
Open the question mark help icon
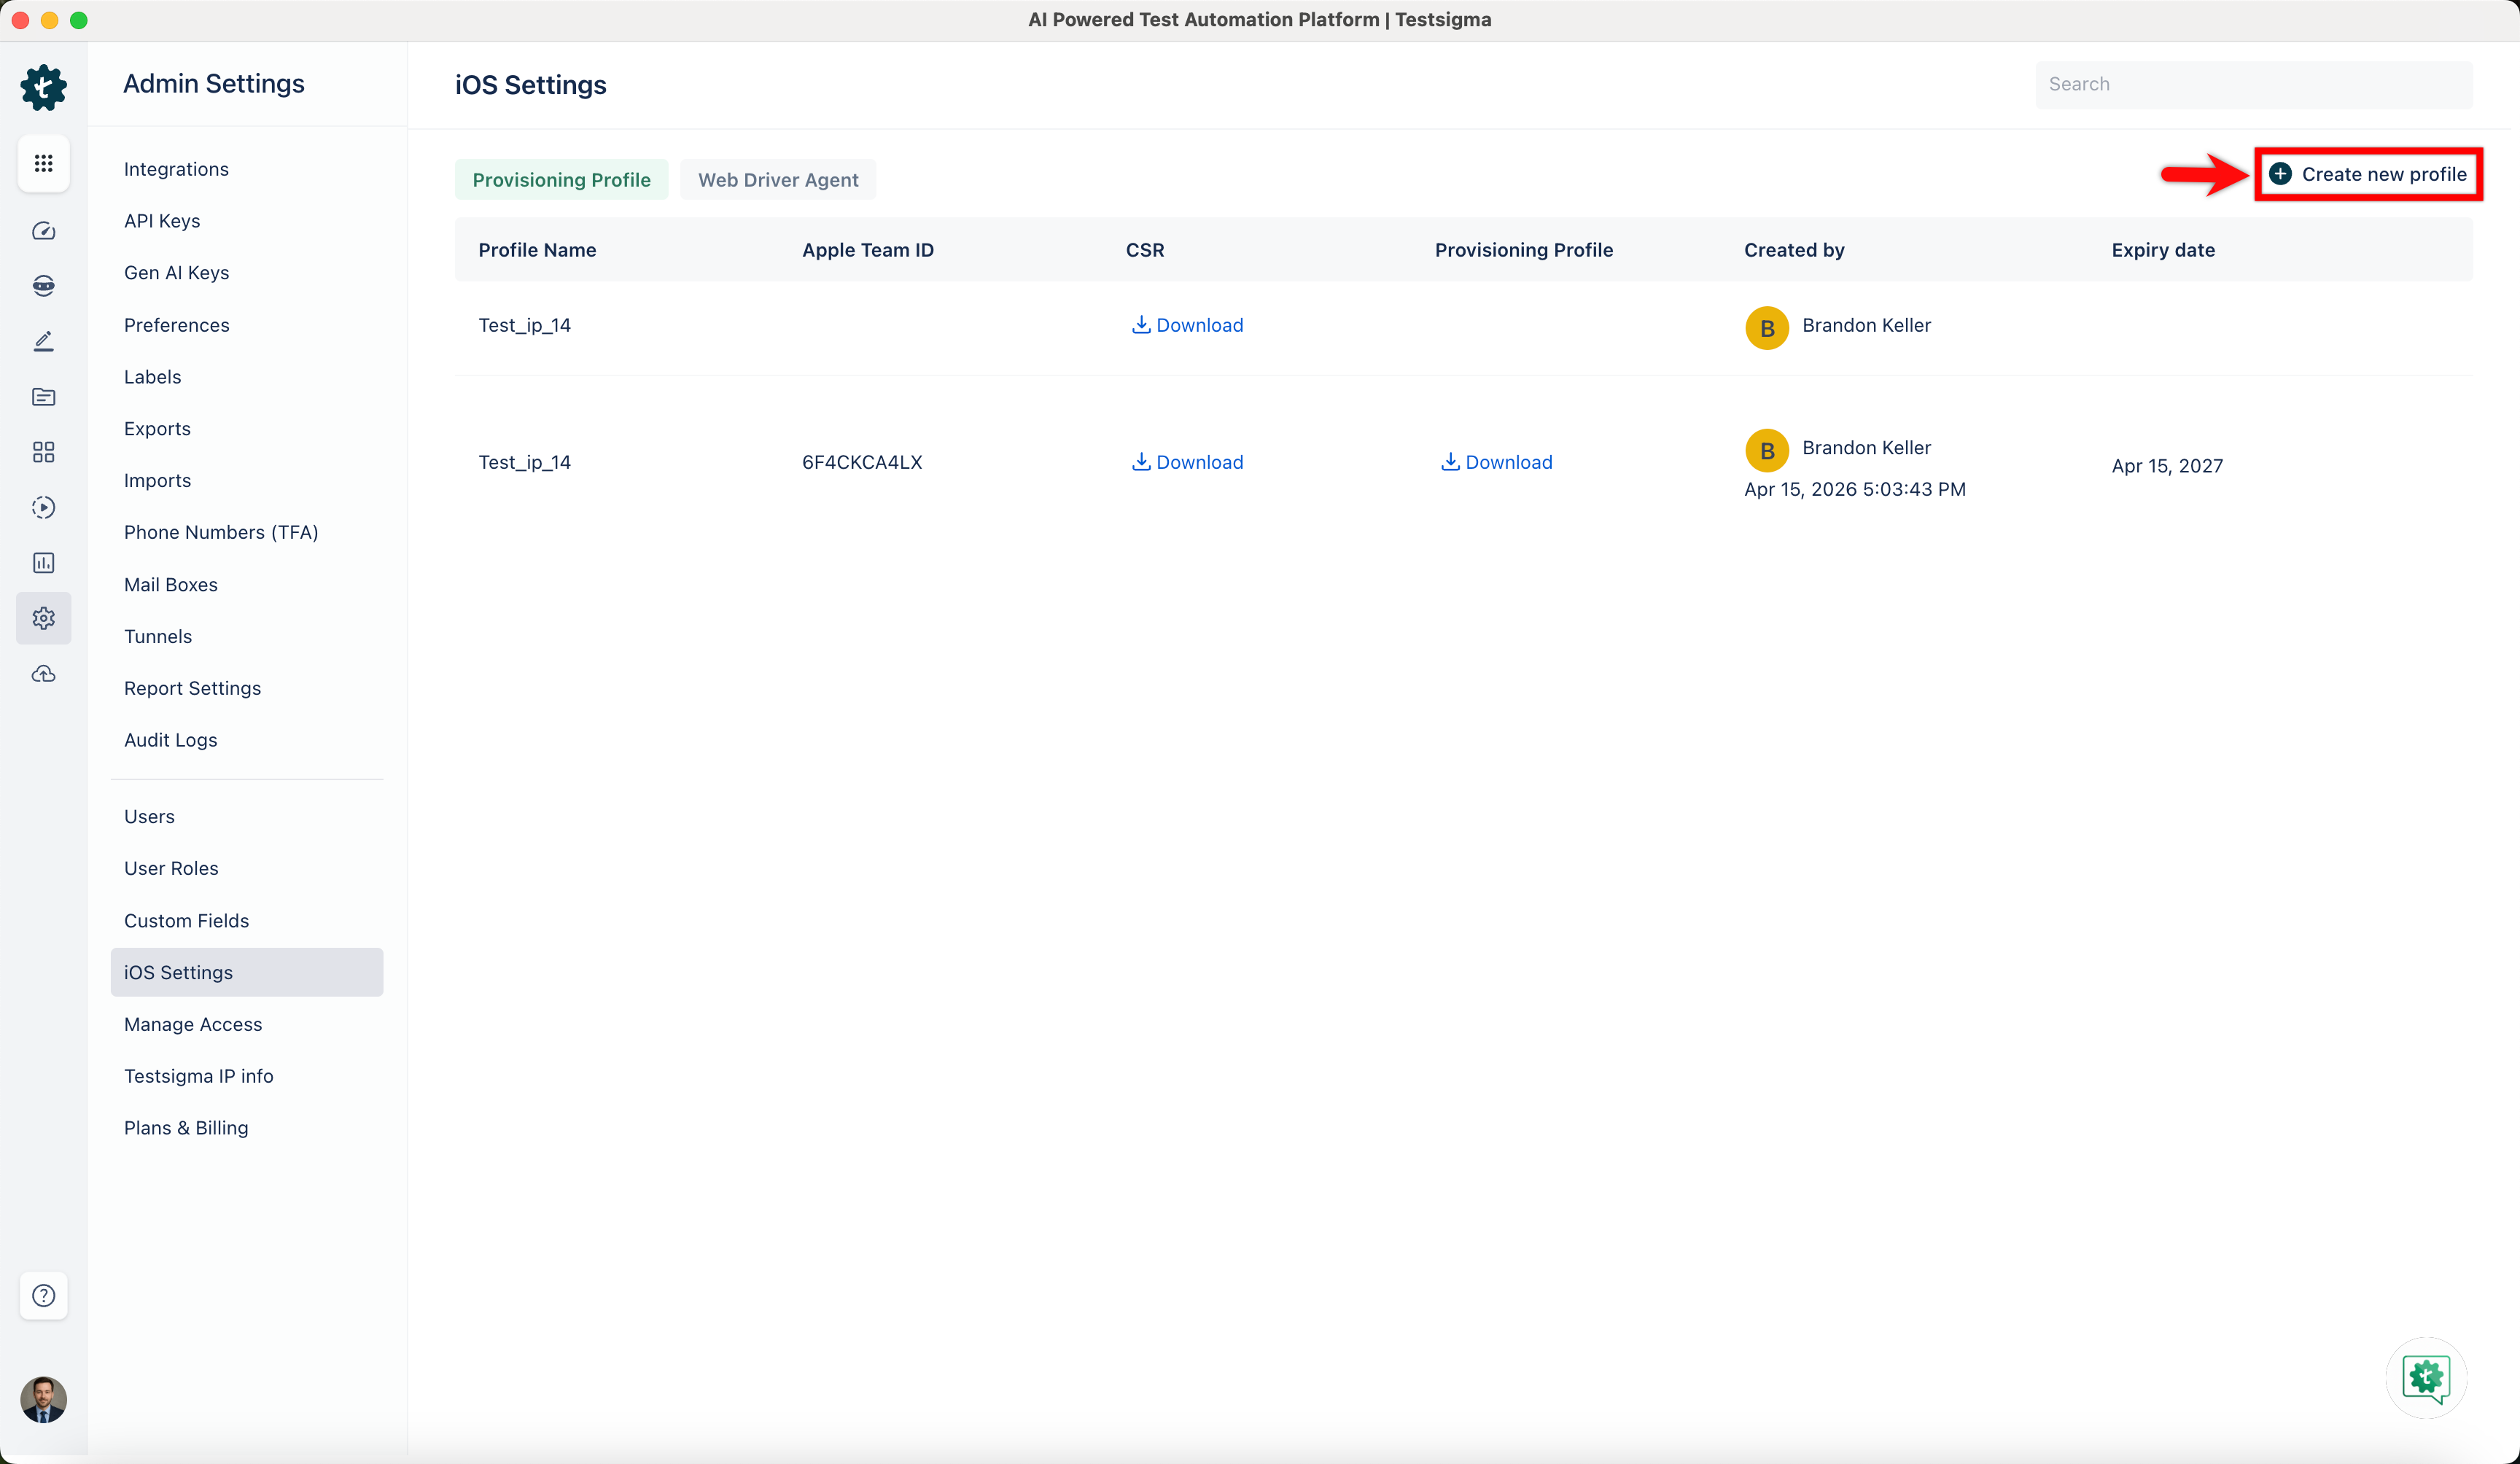[43, 1296]
